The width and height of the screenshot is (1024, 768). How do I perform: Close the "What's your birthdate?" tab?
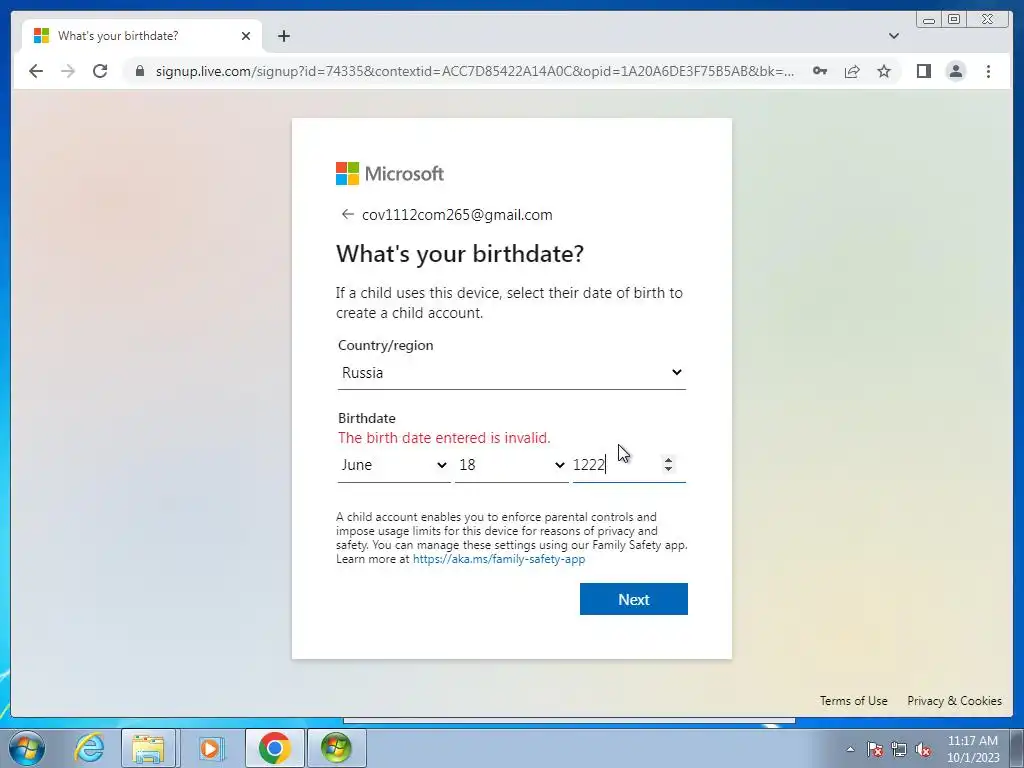pyautogui.click(x=246, y=36)
